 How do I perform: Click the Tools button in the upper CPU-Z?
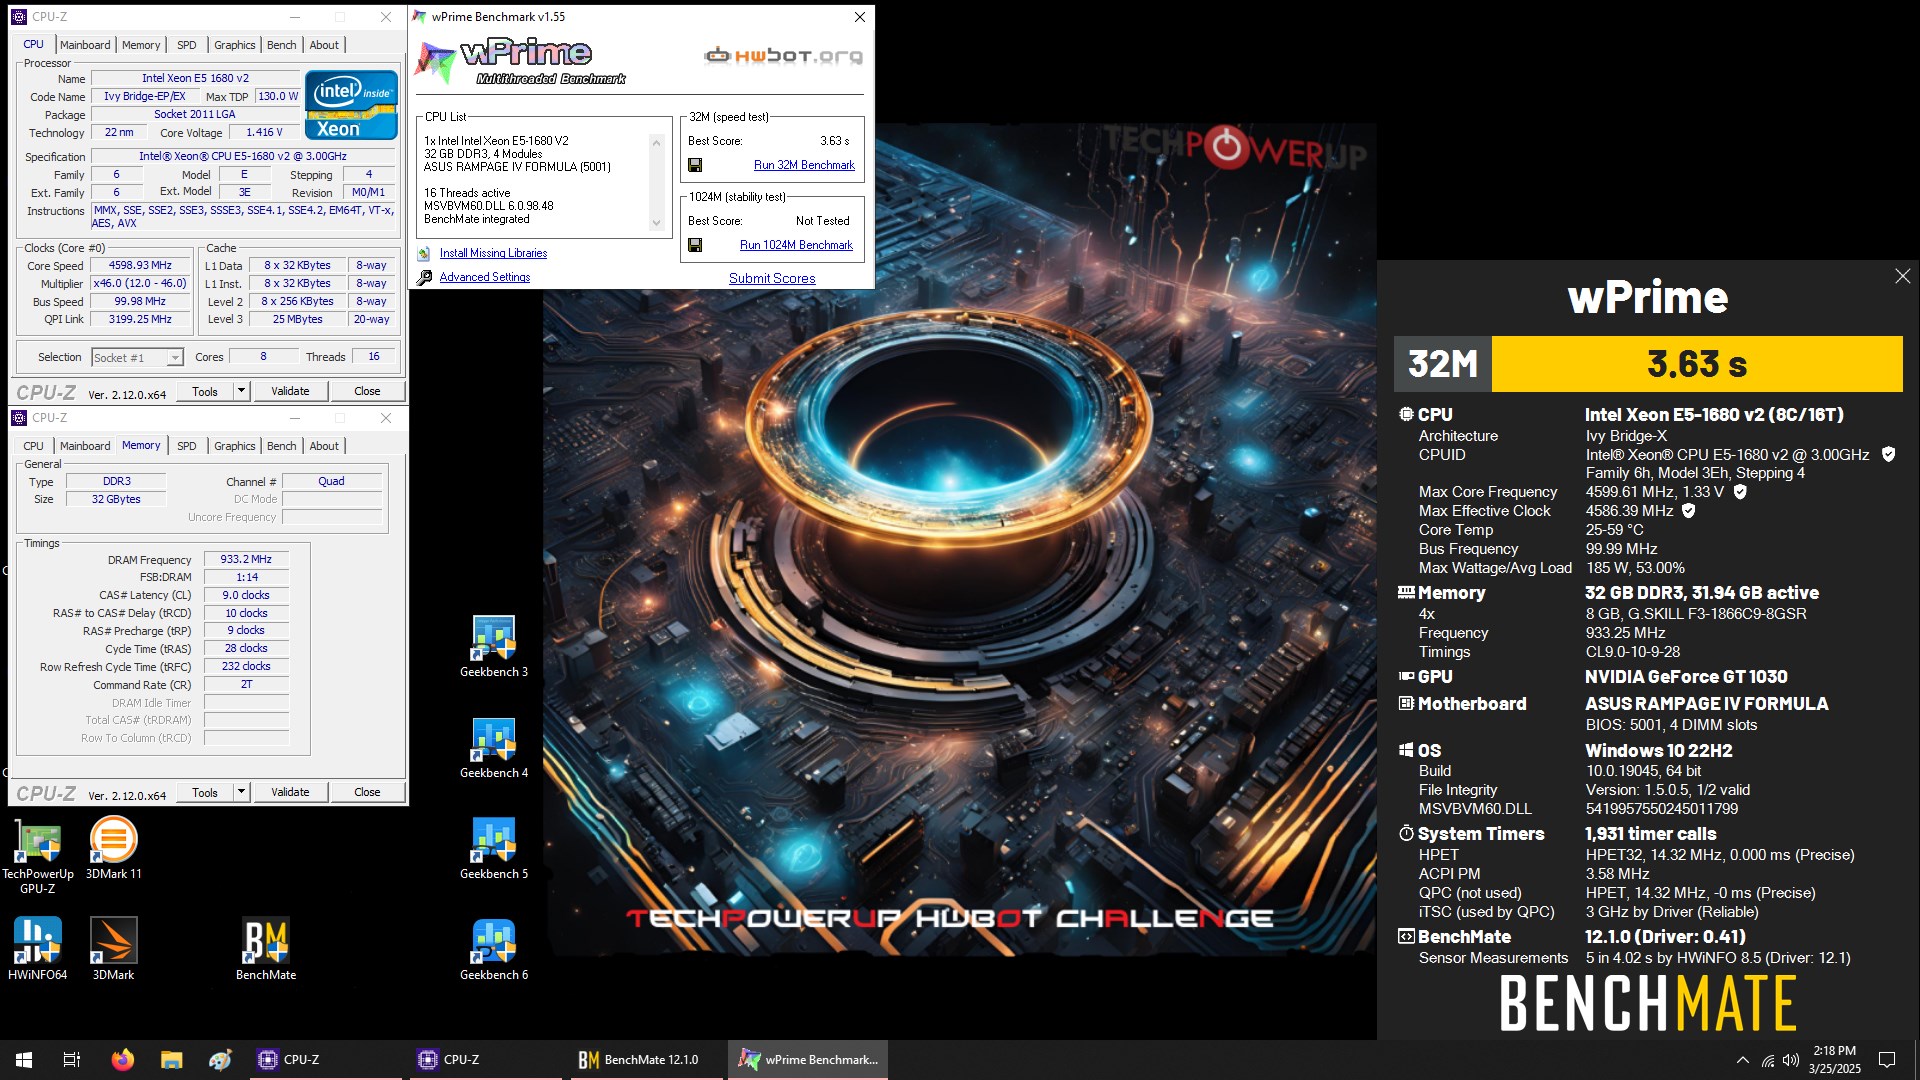[x=205, y=391]
